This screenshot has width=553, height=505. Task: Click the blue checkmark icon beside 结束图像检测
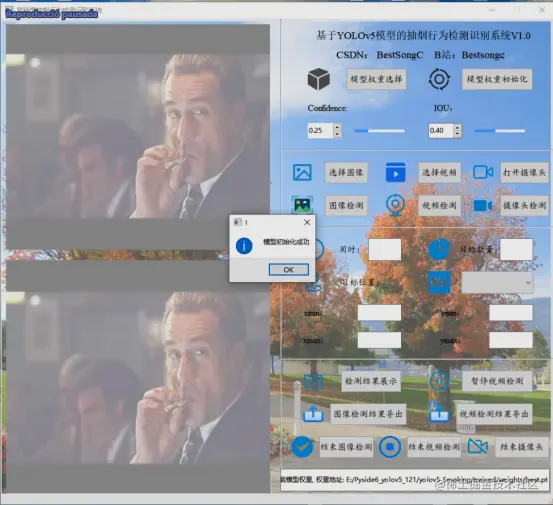[302, 447]
